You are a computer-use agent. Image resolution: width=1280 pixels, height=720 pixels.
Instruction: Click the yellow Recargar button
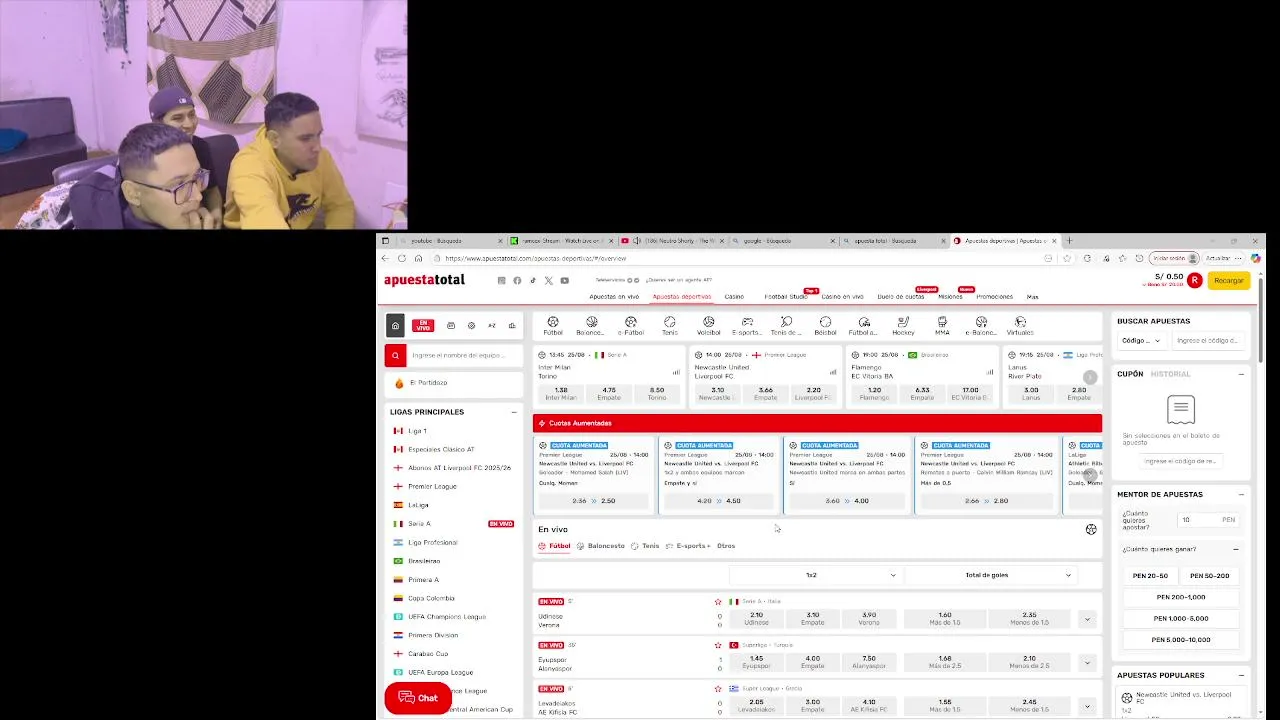point(1229,280)
